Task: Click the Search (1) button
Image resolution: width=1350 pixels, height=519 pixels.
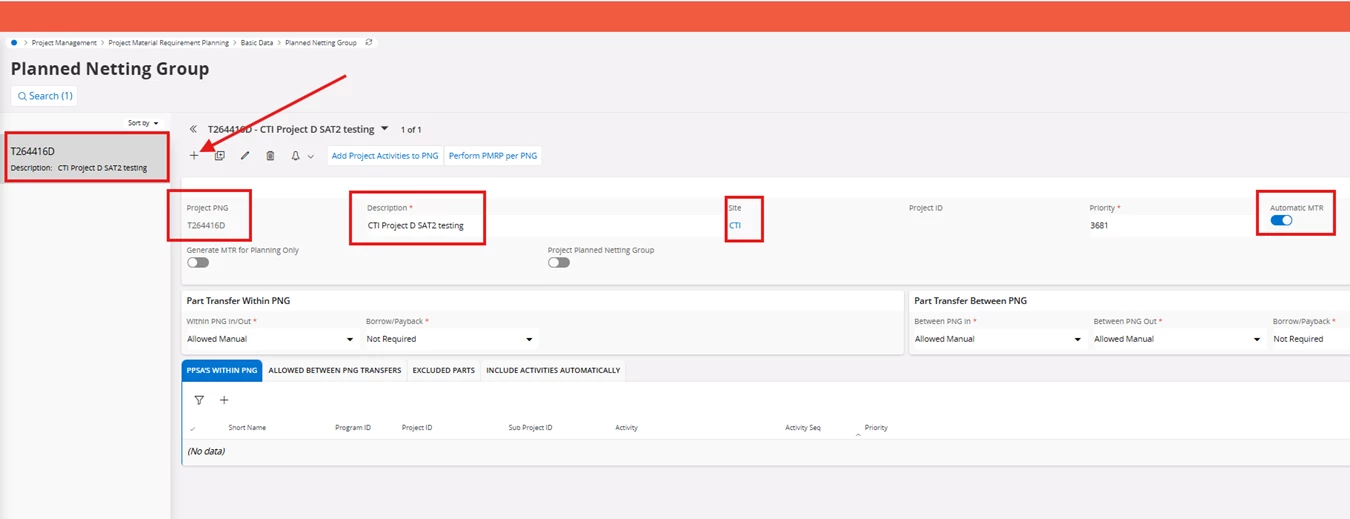Action: click(44, 96)
